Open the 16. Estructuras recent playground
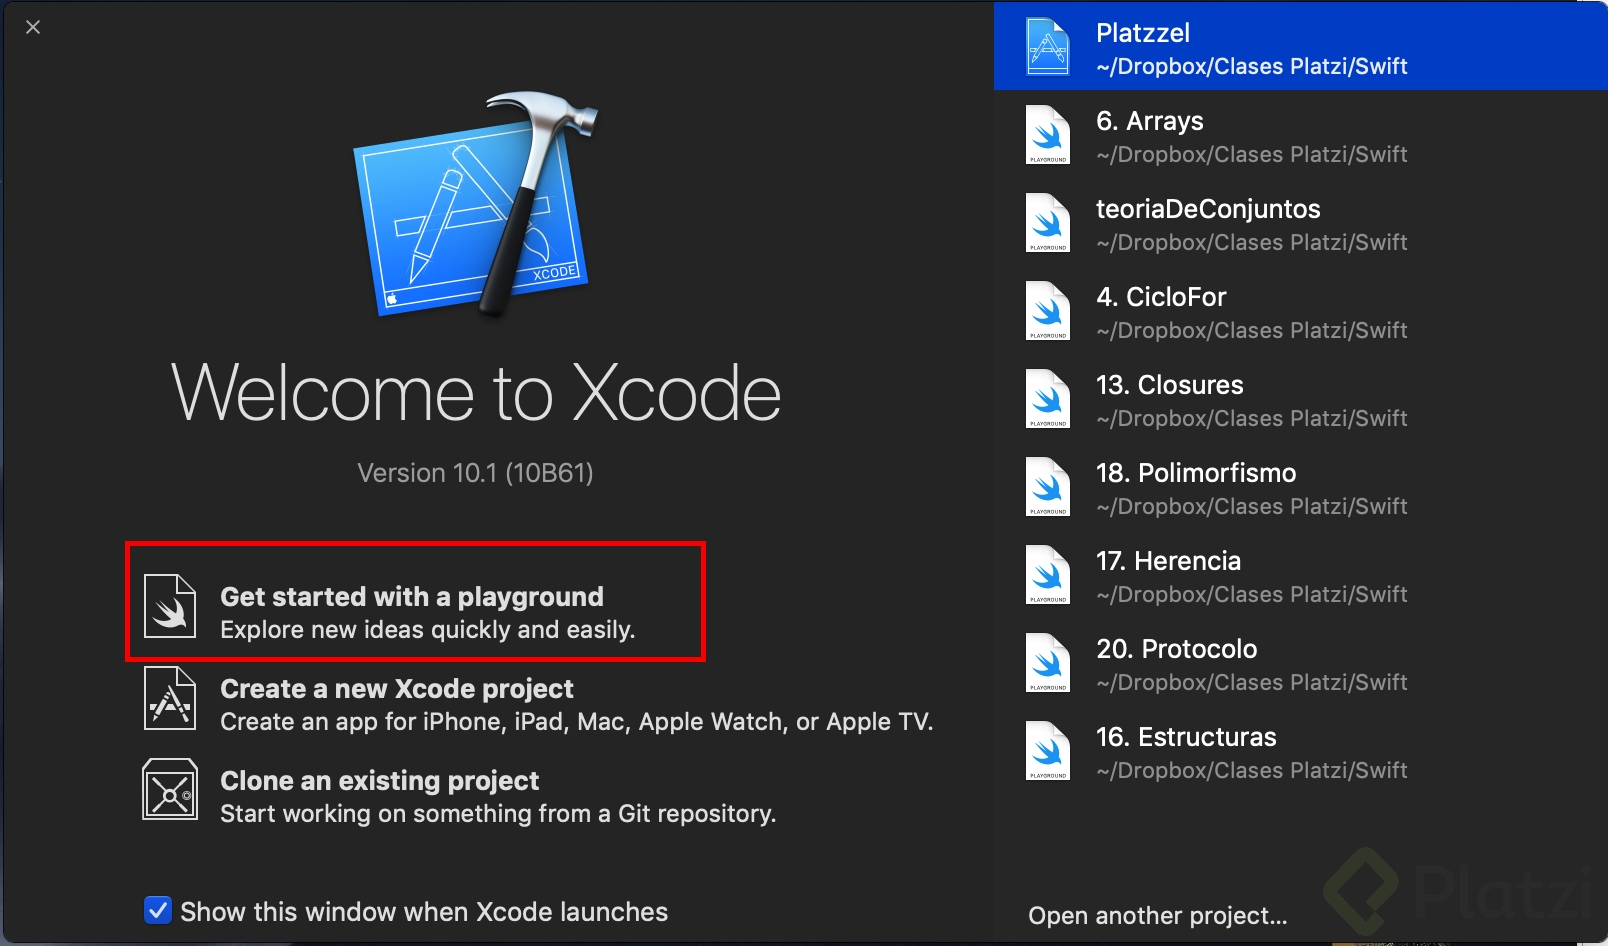Viewport: 1608px width, 946px height. [1186, 737]
